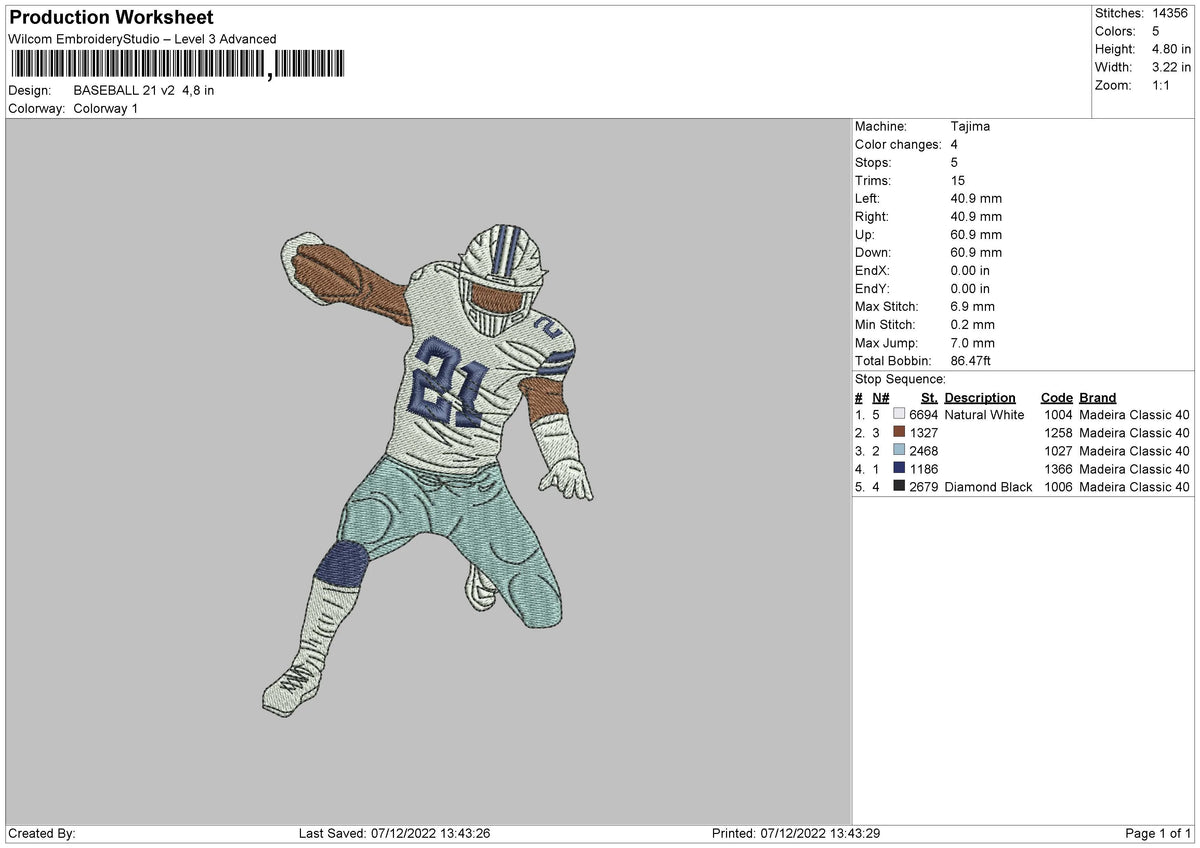Click the width value 3.22 in
This screenshot has height=848, width=1200.
coord(1169,67)
